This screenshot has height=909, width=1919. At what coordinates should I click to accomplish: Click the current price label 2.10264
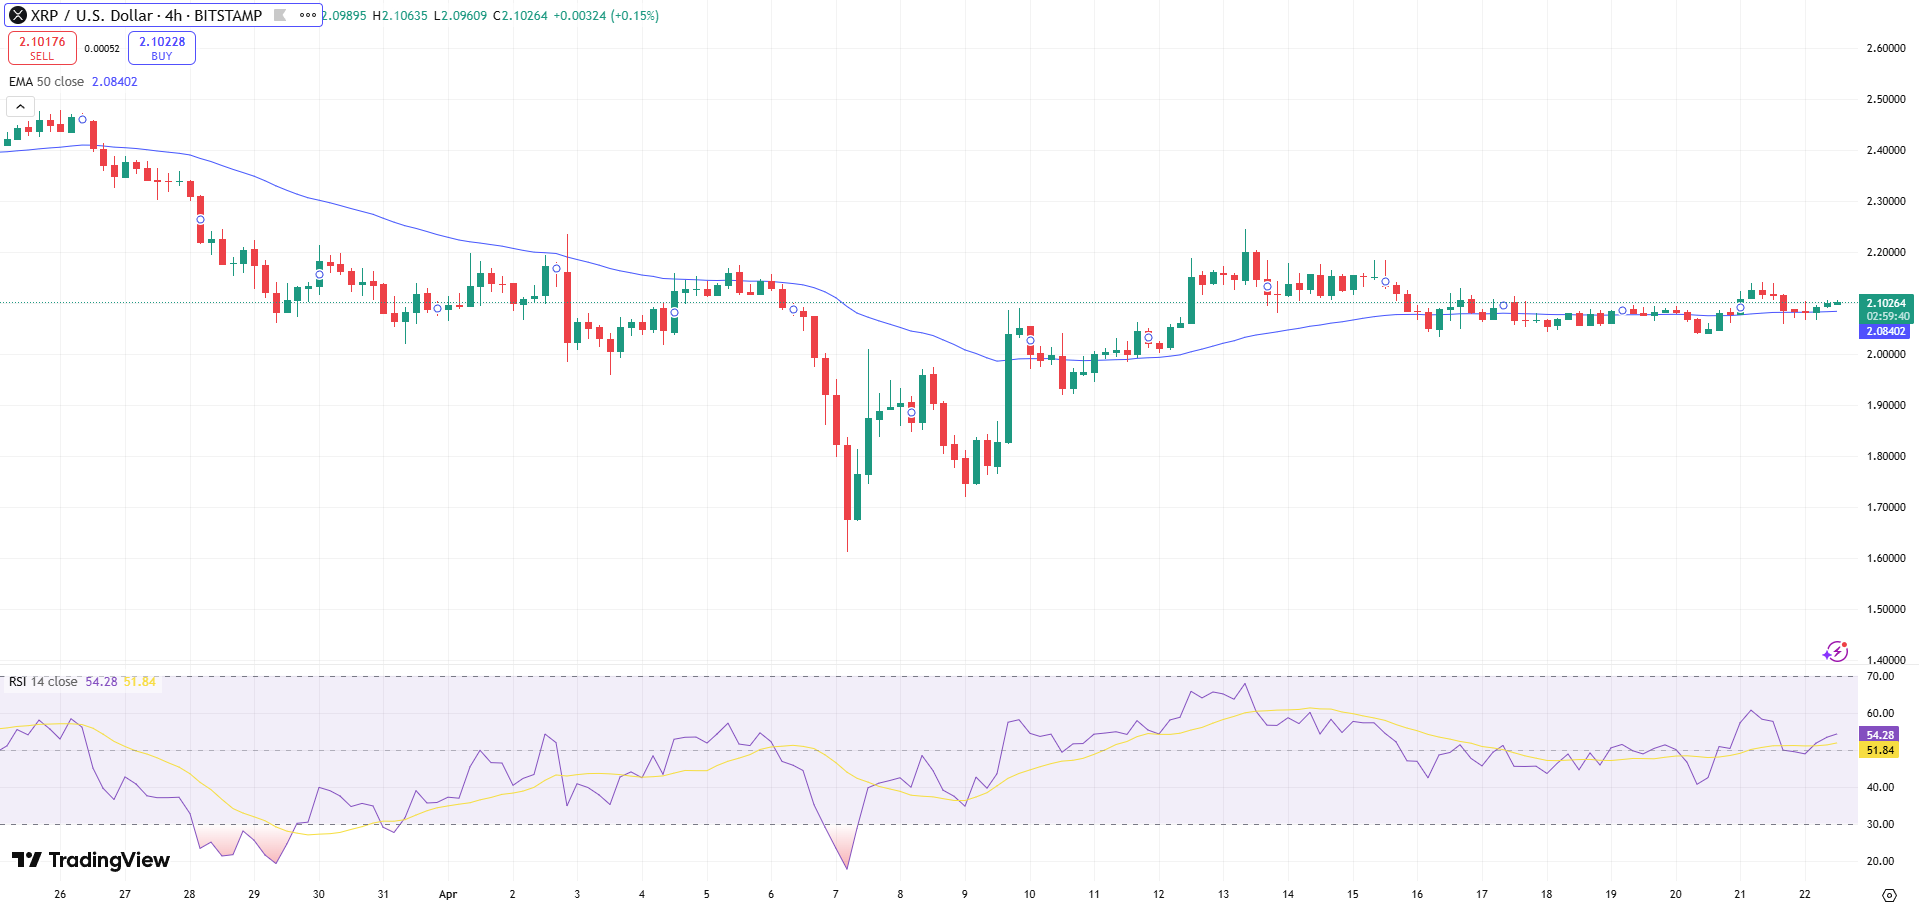pyautogui.click(x=1886, y=303)
